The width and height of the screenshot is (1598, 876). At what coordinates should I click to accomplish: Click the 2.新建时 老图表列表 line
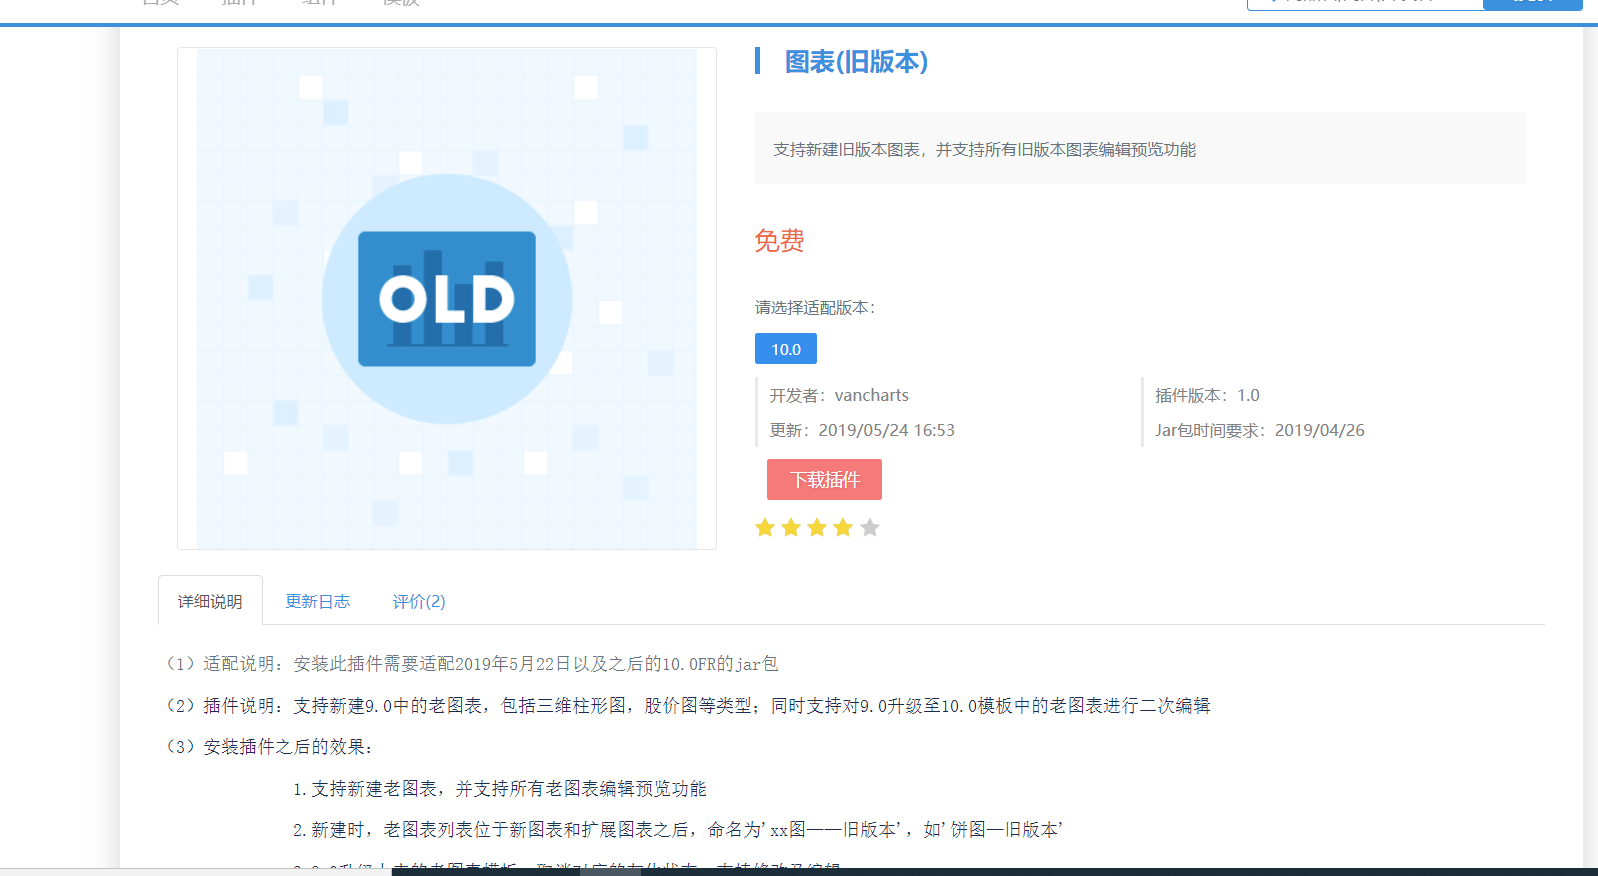coord(678,829)
